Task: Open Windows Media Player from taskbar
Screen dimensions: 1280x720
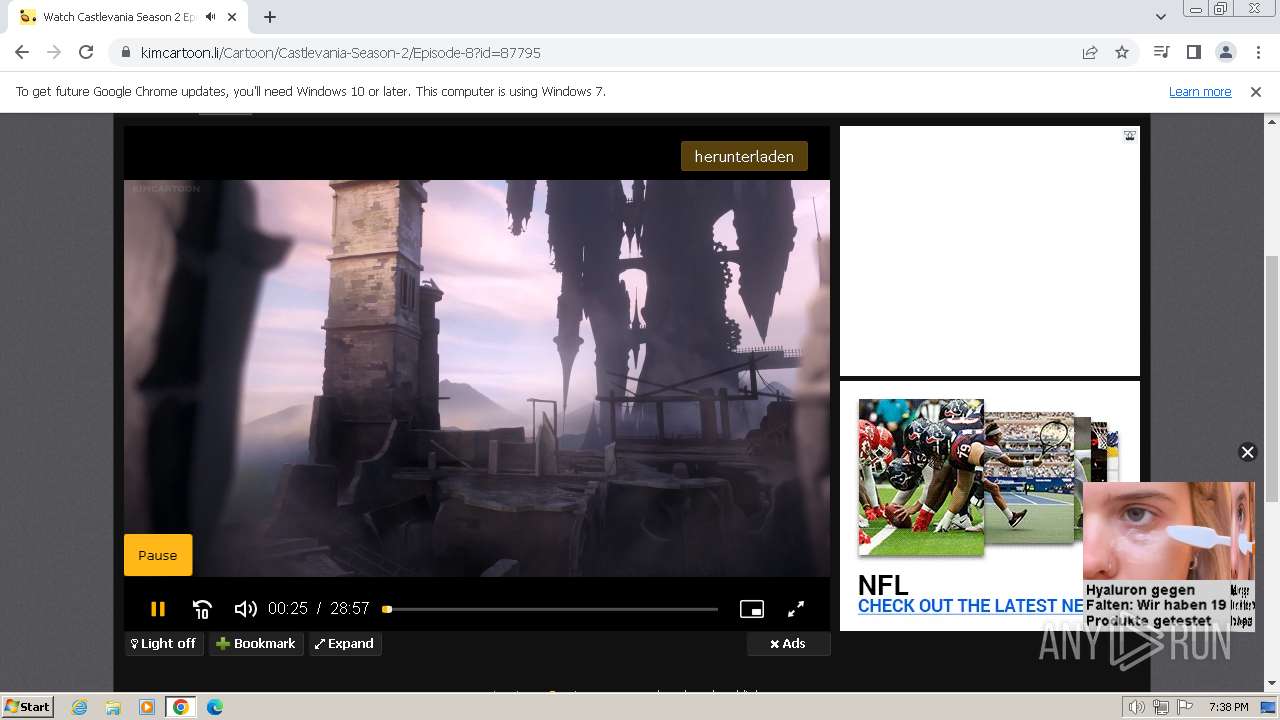Action: click(x=147, y=707)
